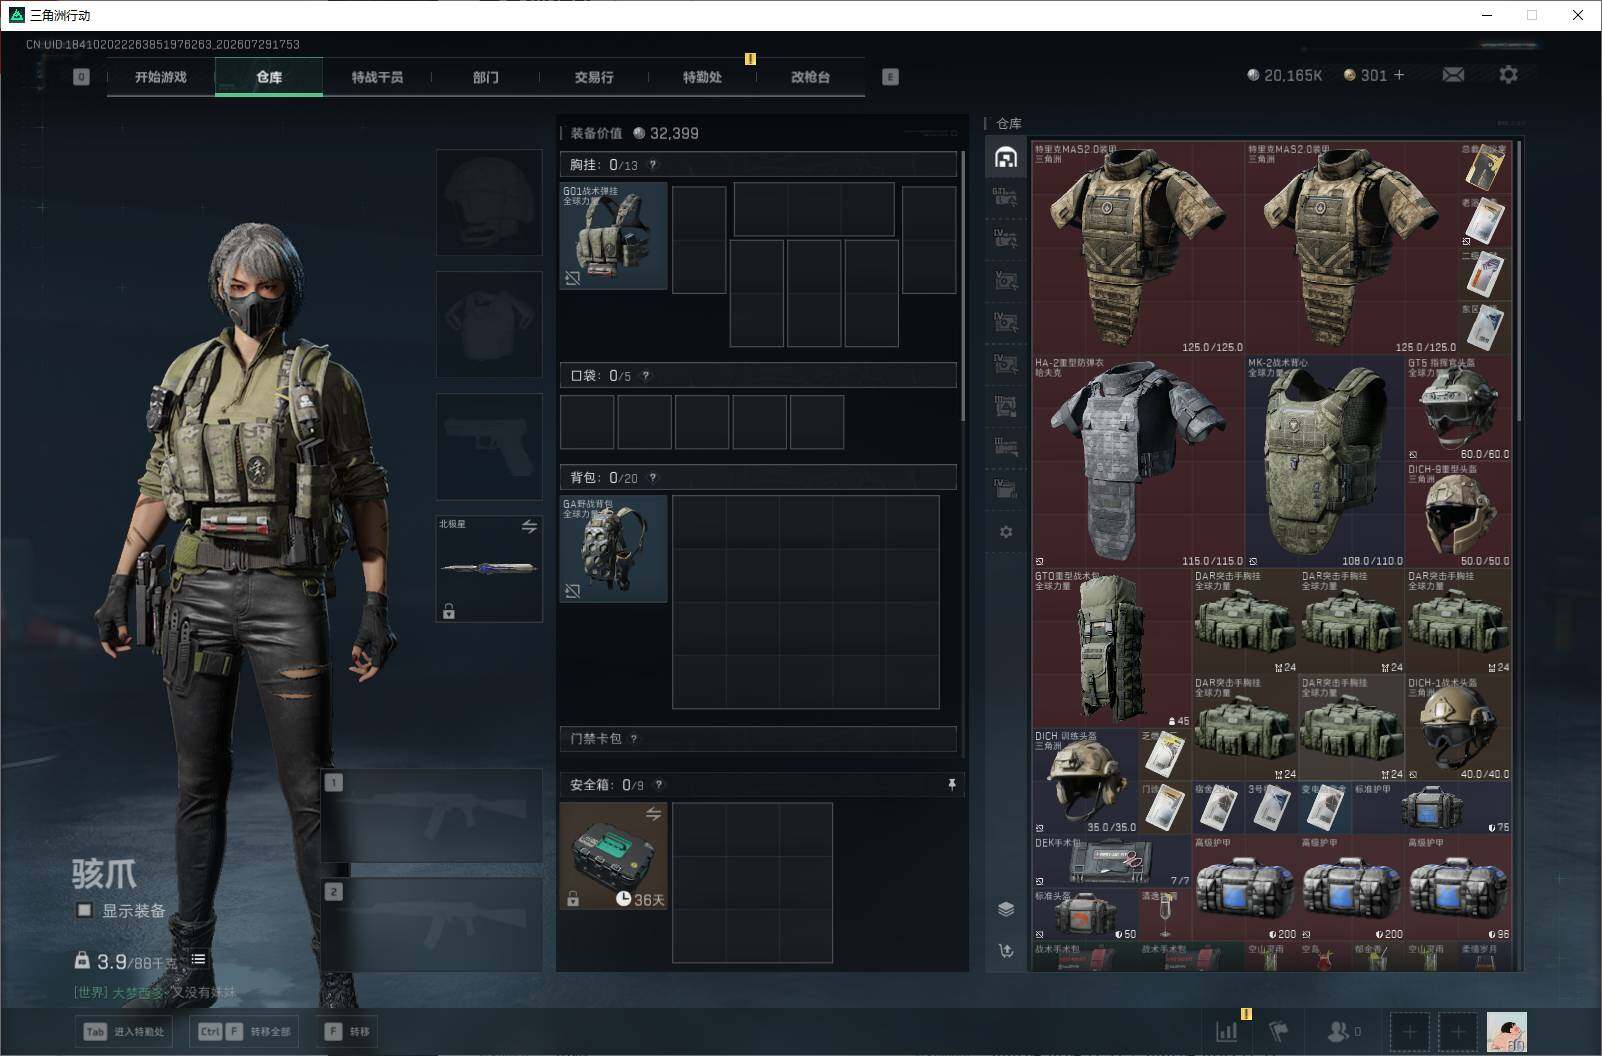Select the 仓库 tab
This screenshot has width=1602, height=1056.
point(269,77)
